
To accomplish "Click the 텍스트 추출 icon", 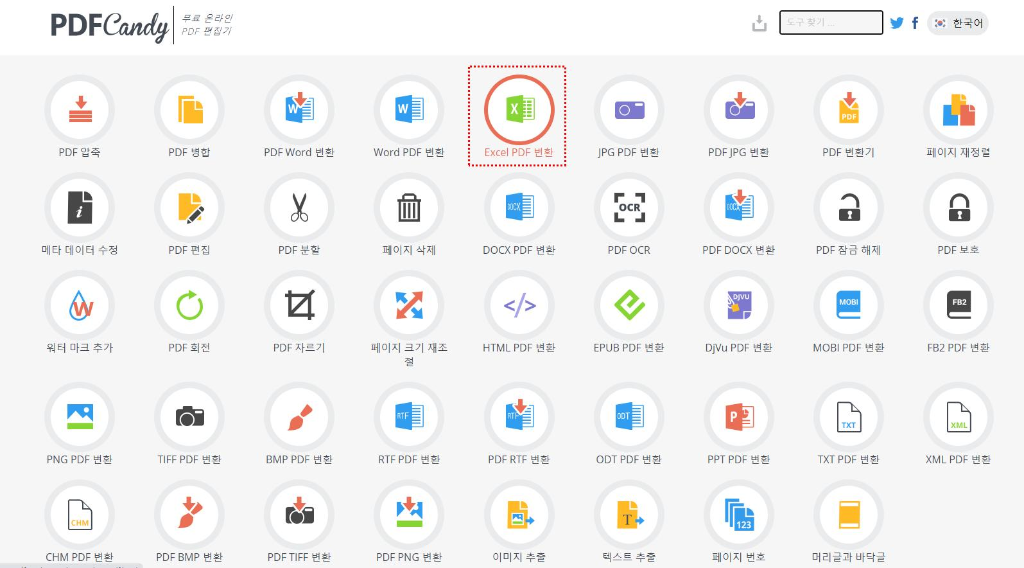I will click(x=629, y=514).
